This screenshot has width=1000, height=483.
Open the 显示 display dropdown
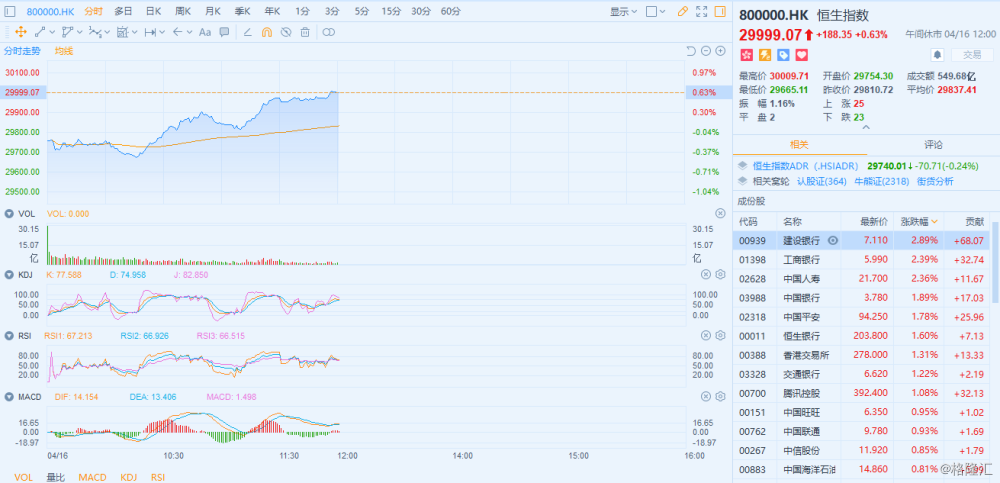pyautogui.click(x=624, y=11)
